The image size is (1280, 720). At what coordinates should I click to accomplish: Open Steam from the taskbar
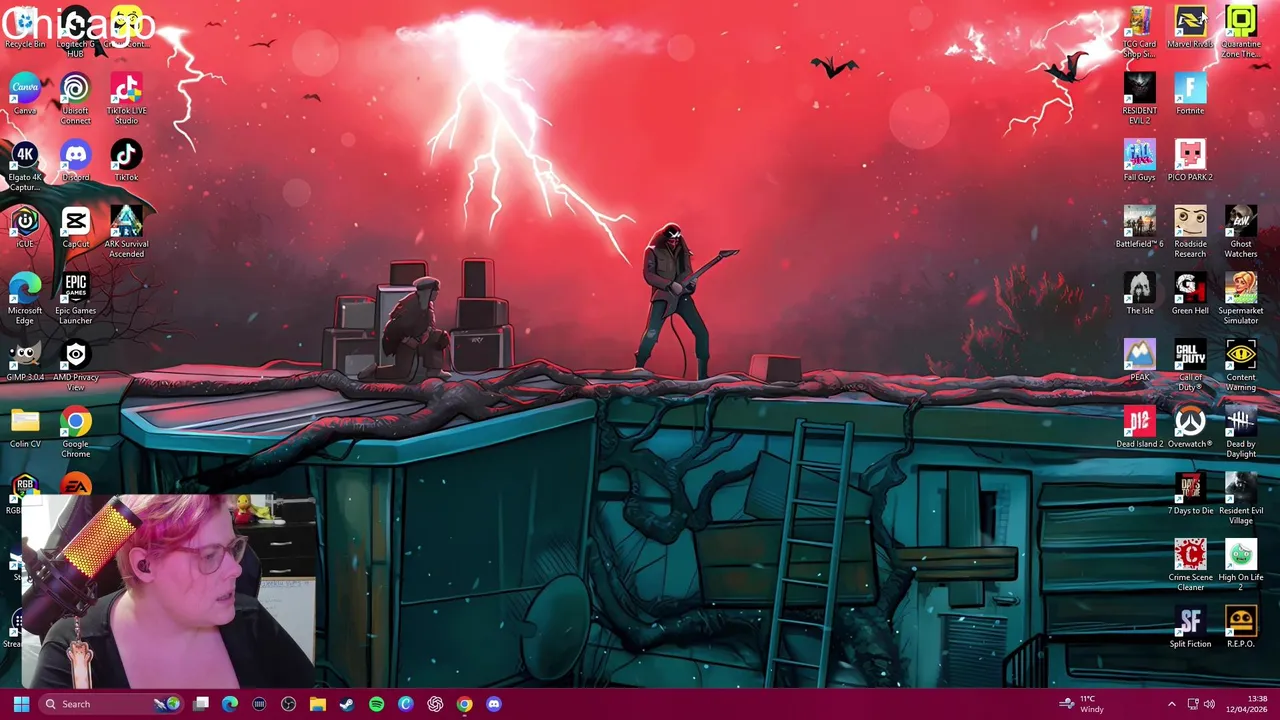[x=347, y=704]
